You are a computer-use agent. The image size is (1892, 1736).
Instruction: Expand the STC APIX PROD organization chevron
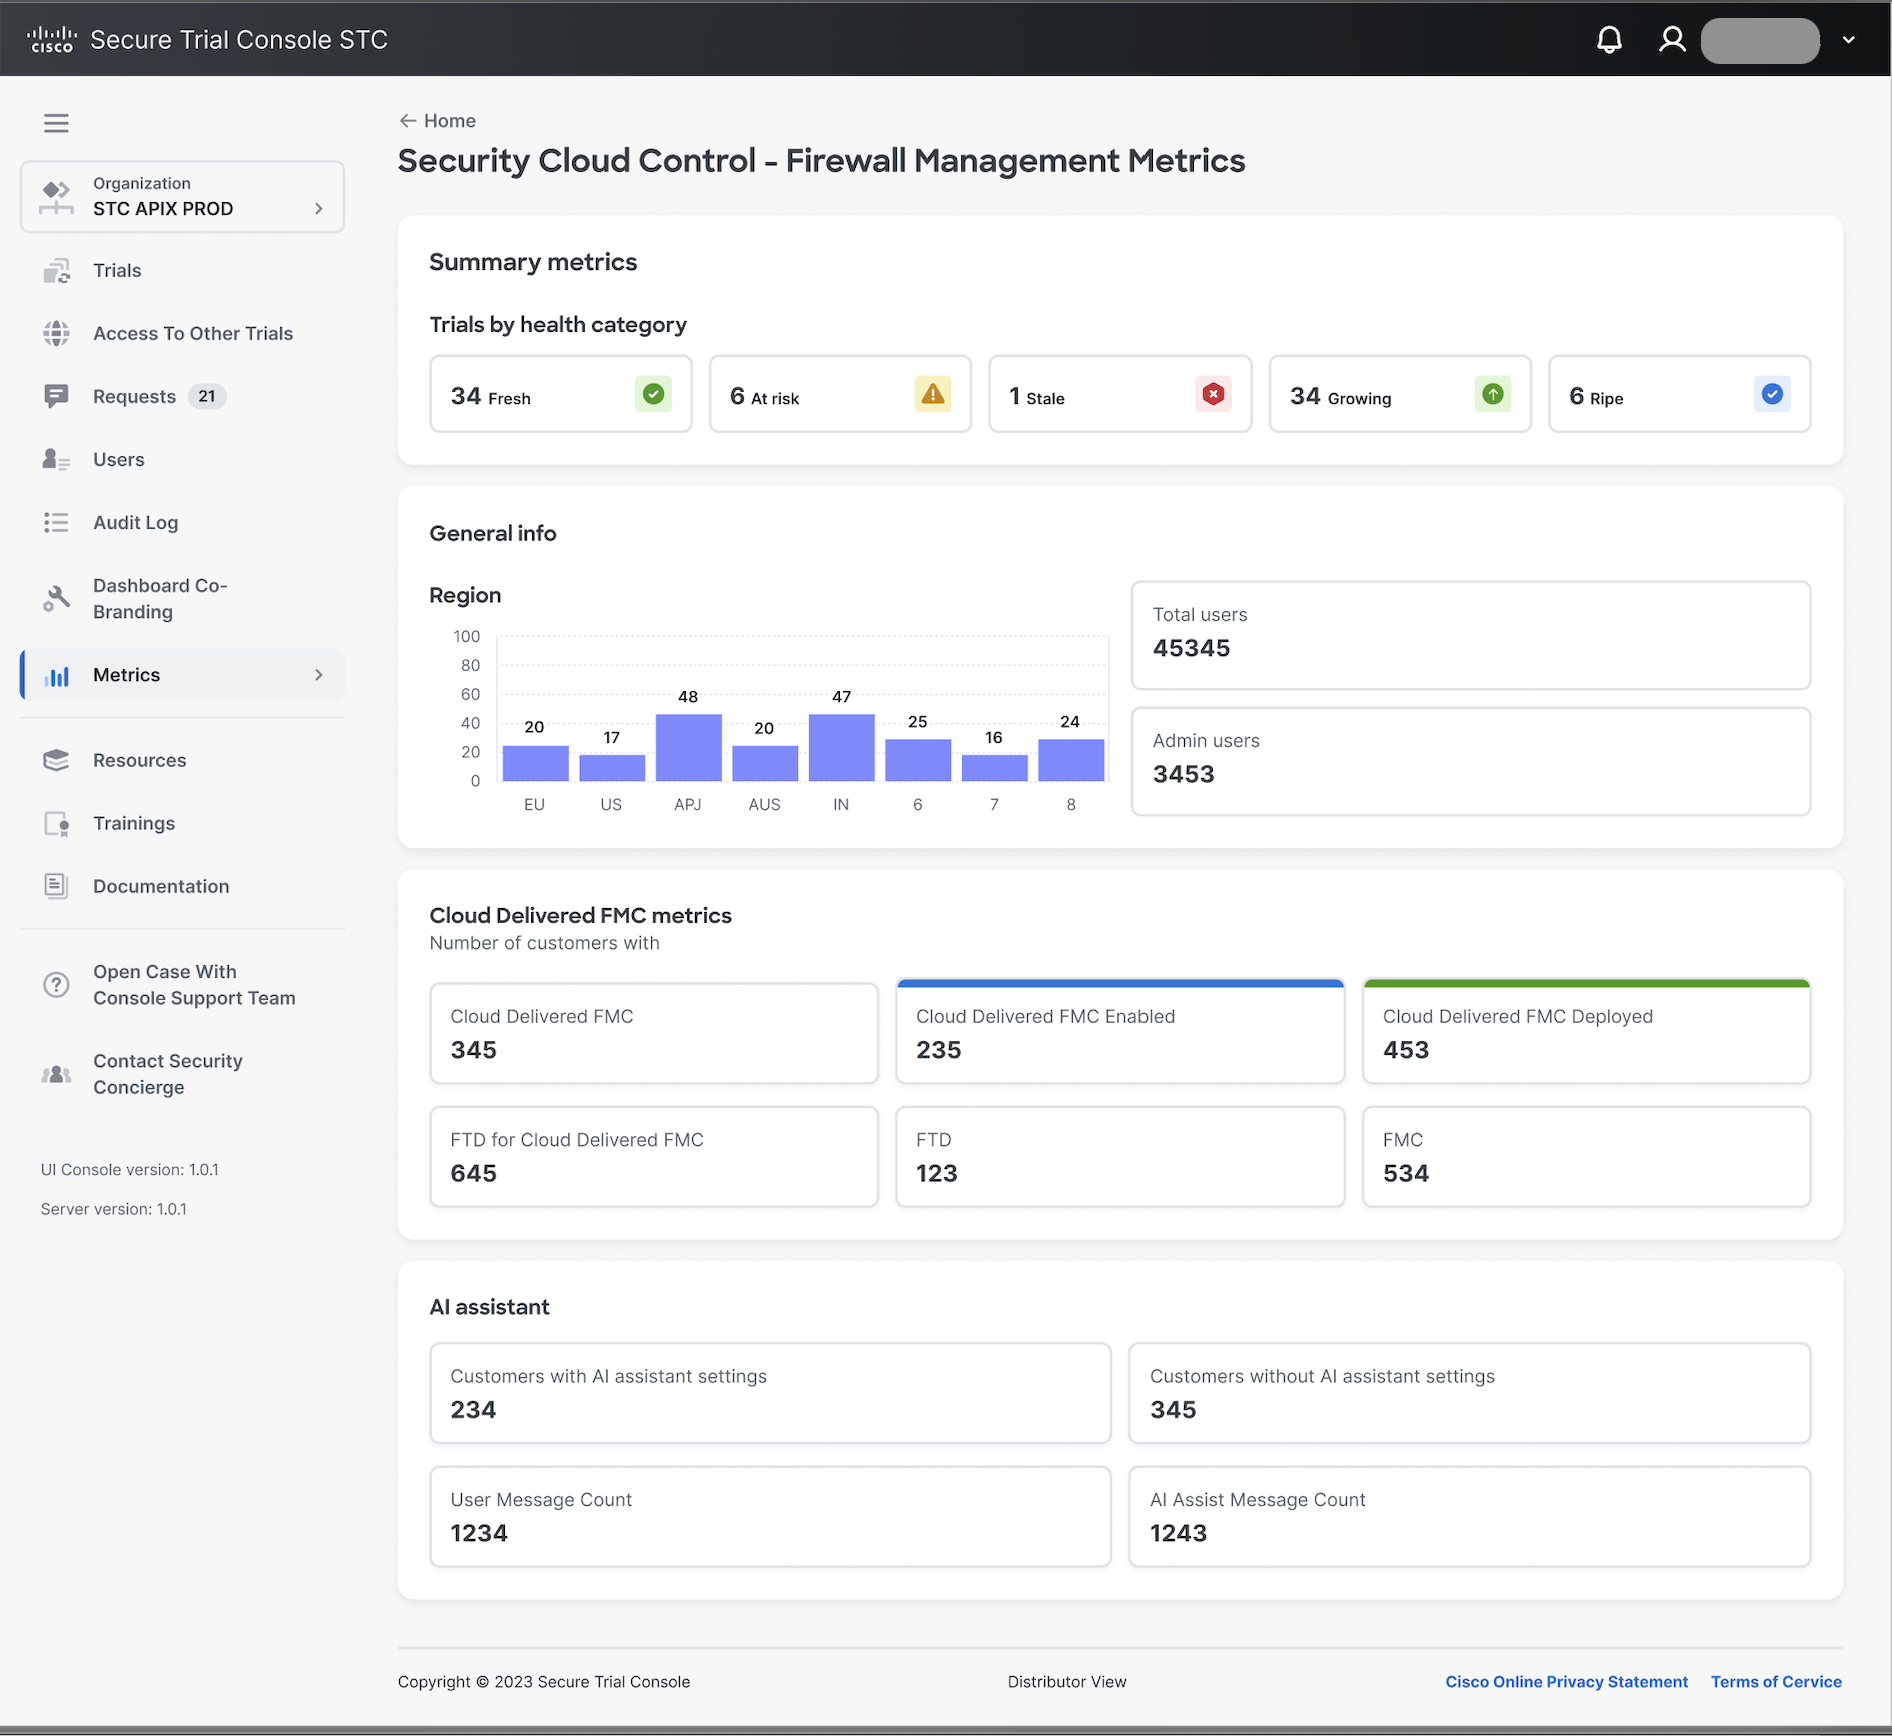click(319, 208)
